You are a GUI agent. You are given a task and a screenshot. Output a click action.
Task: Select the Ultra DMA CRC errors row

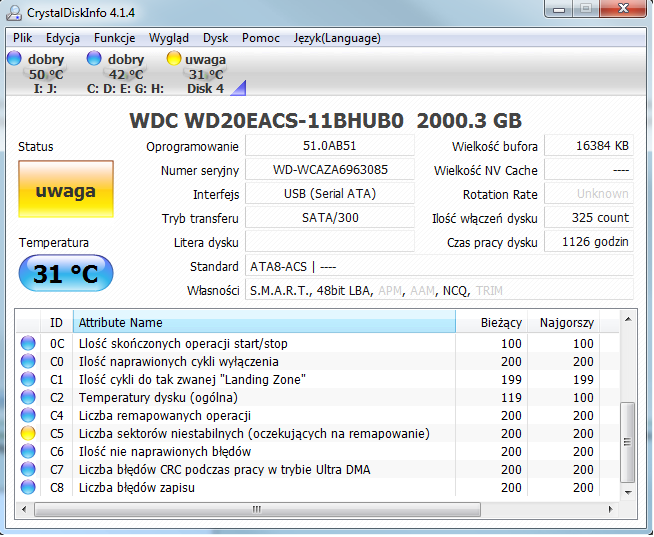[317, 469]
